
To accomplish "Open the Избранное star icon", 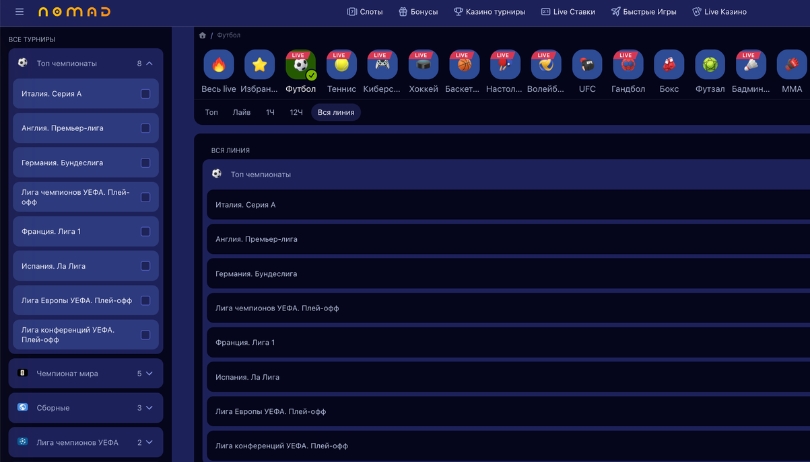I will (259, 65).
